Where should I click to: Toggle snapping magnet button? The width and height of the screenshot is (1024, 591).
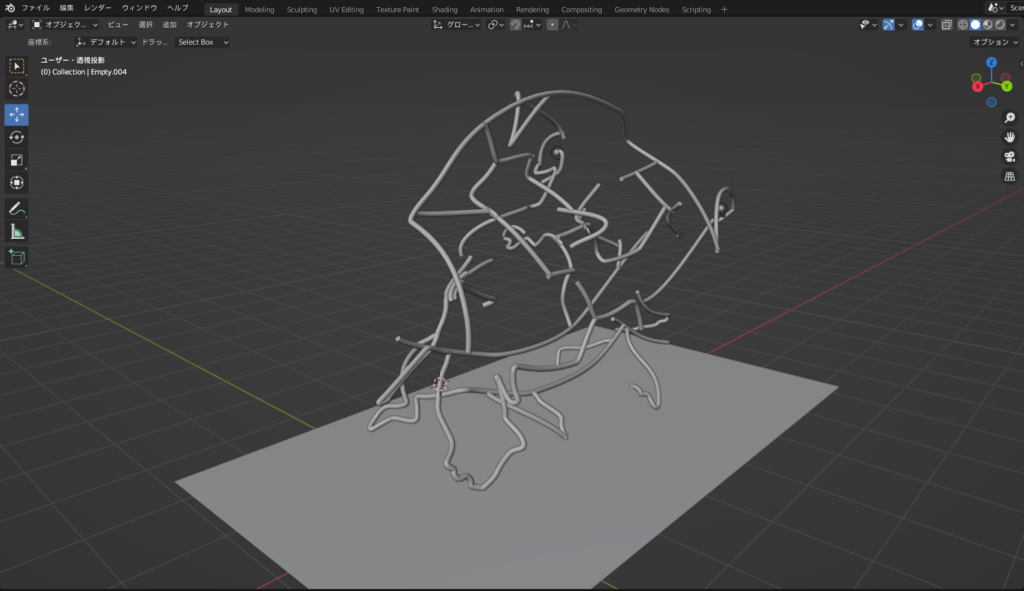[515, 25]
